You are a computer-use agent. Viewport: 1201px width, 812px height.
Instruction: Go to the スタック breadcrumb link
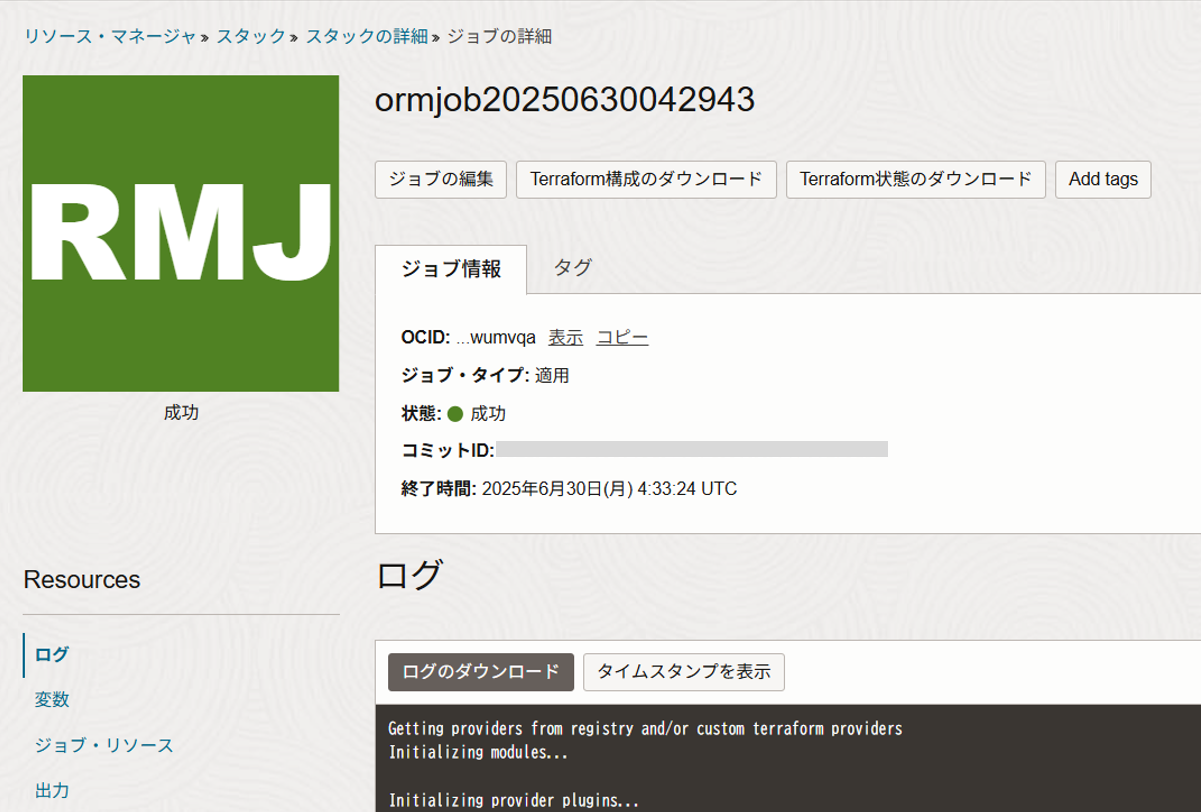(251, 36)
